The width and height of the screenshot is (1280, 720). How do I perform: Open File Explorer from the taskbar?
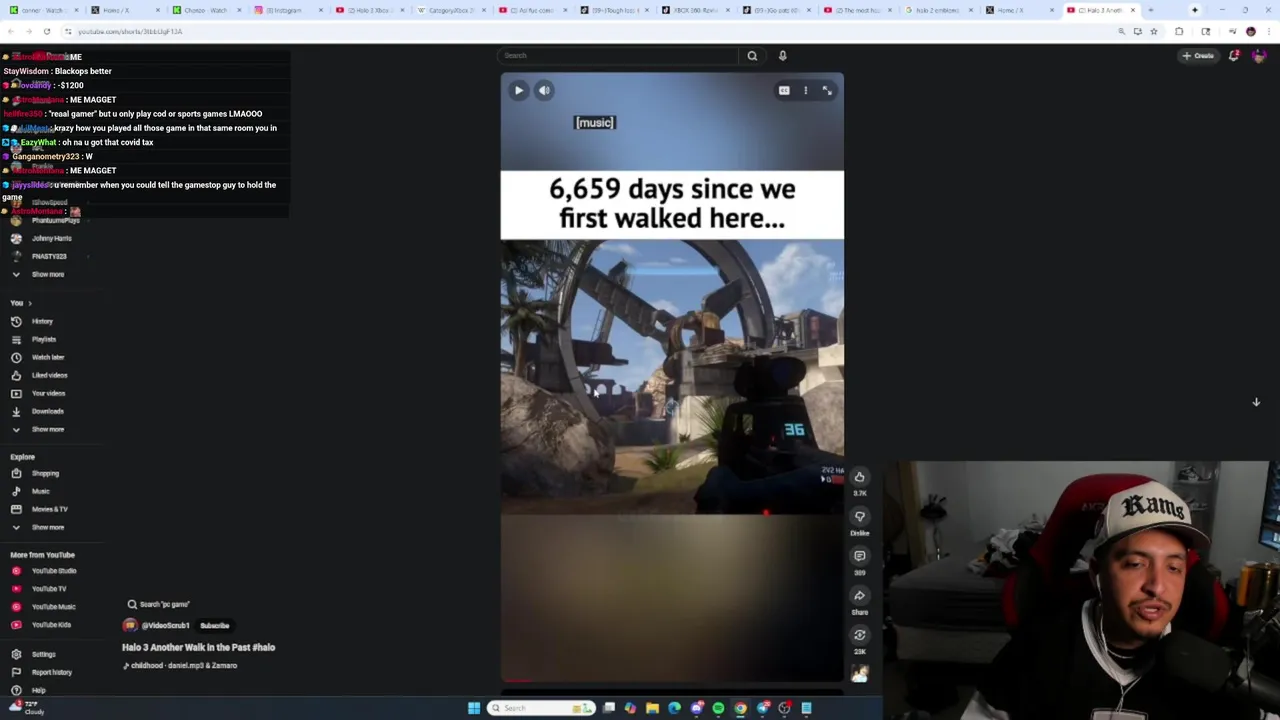tap(652, 708)
